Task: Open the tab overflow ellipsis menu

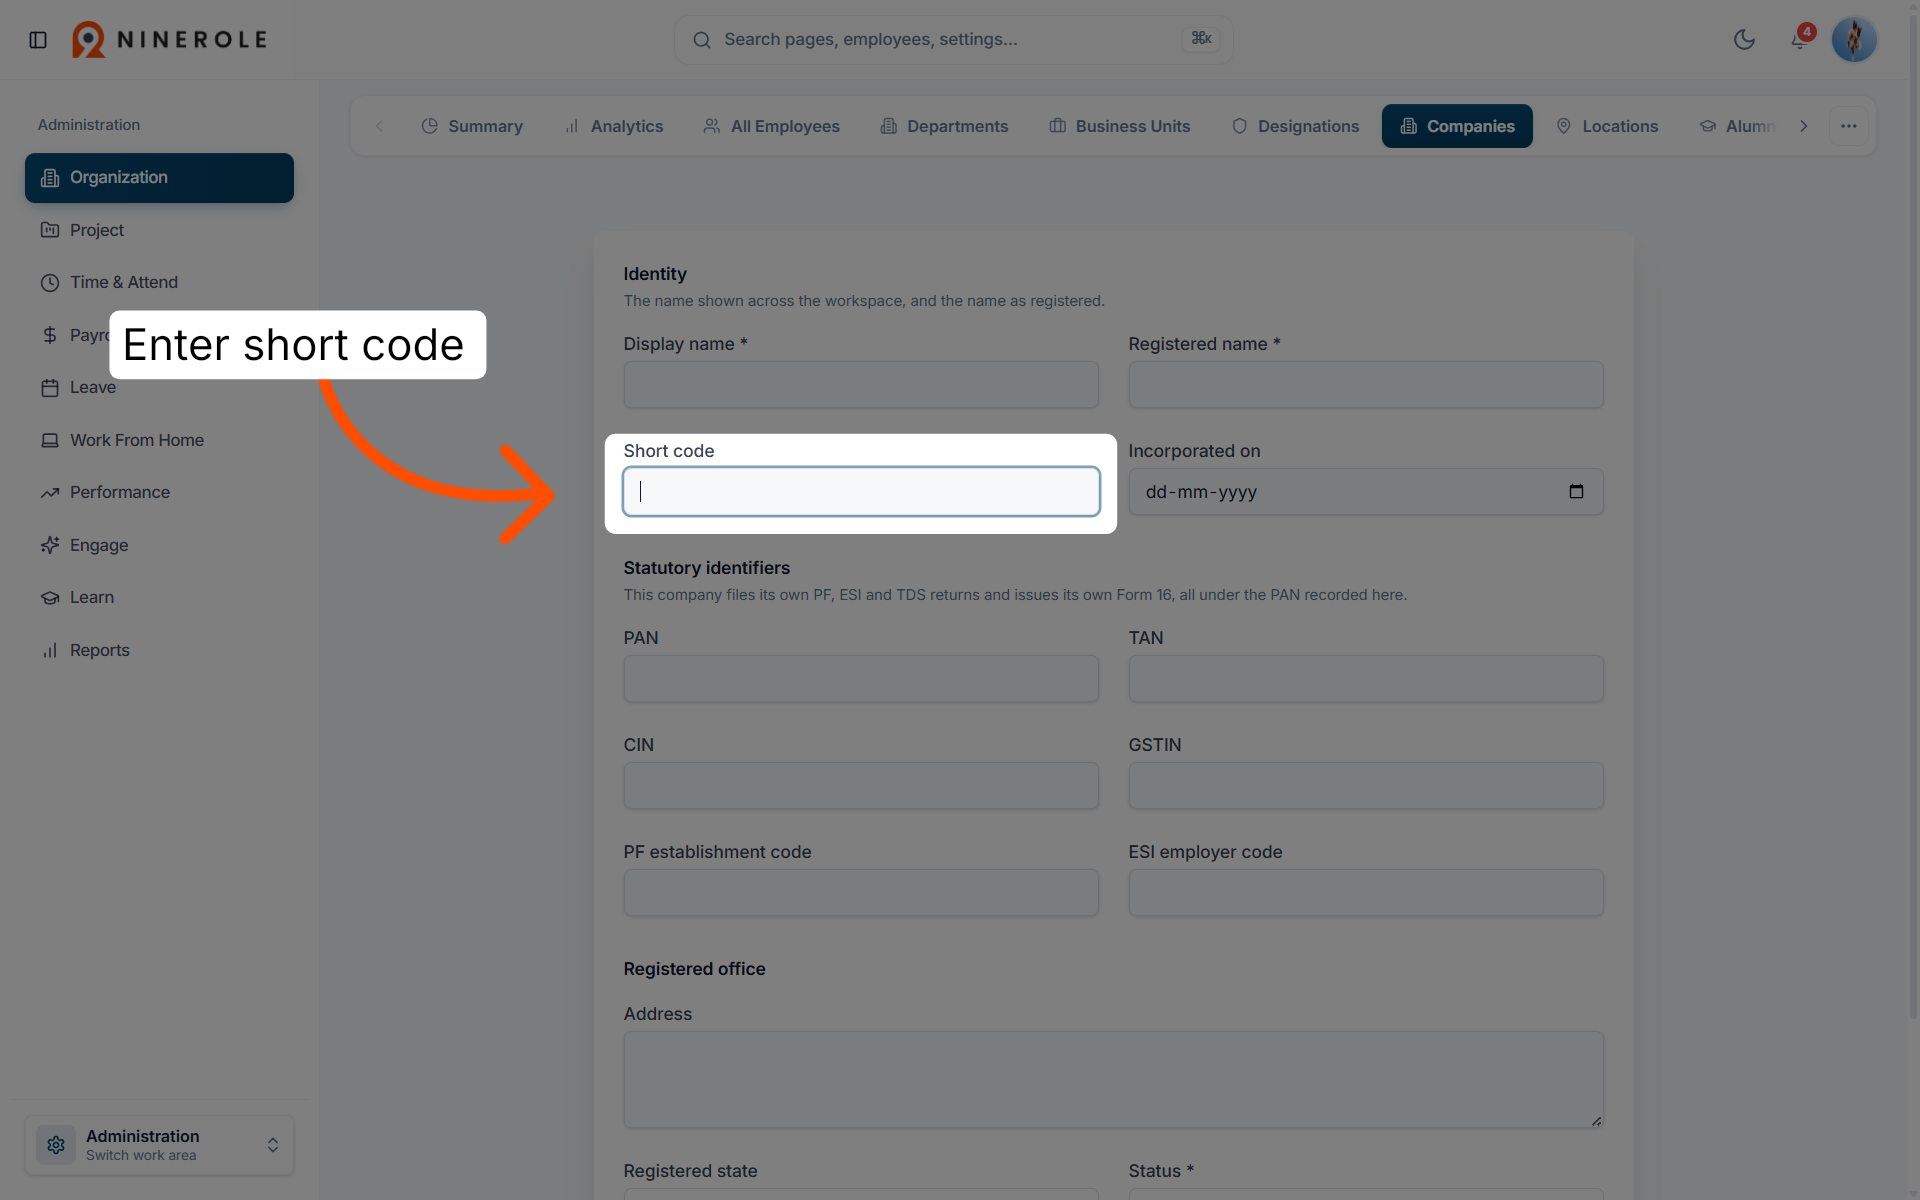Action: tap(1849, 126)
